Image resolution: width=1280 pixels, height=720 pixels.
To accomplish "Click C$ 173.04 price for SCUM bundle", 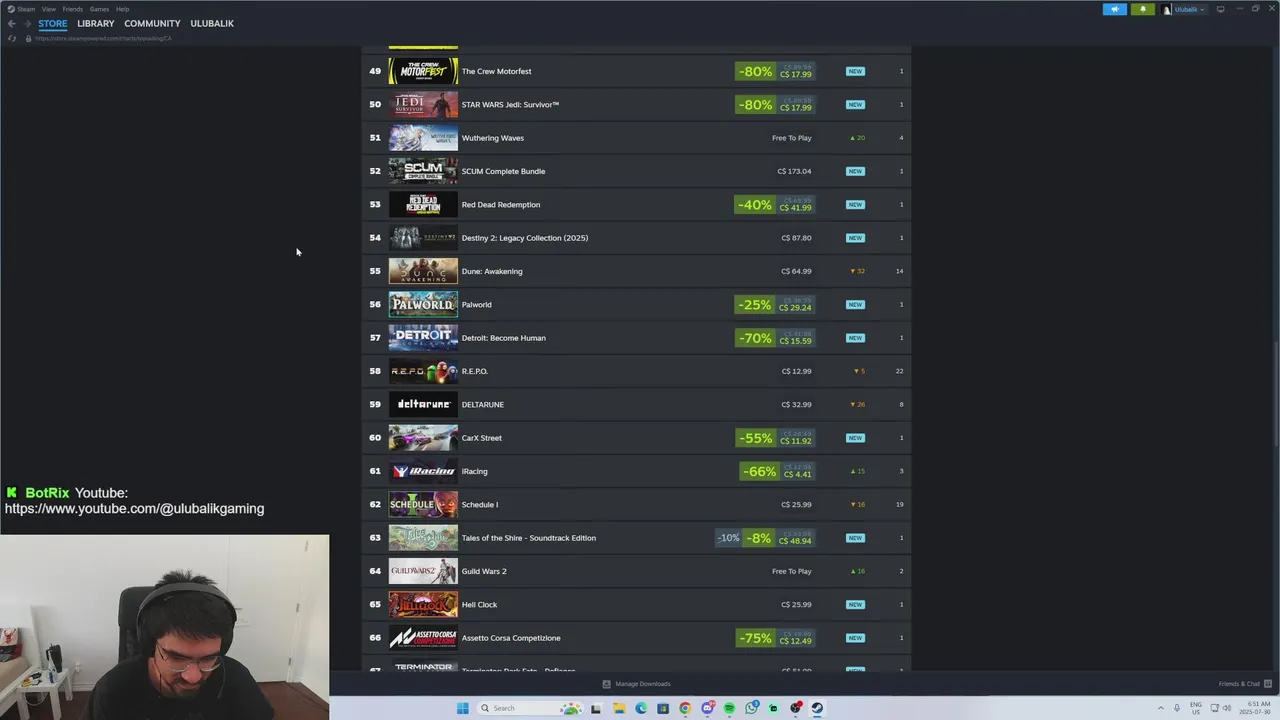I will (794, 171).
